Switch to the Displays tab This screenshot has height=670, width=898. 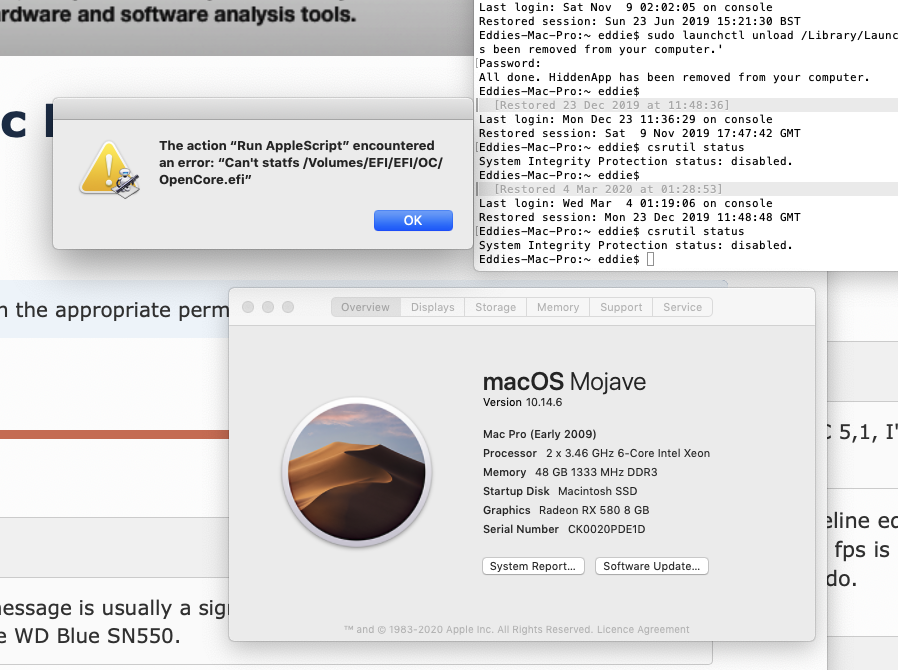[432, 307]
